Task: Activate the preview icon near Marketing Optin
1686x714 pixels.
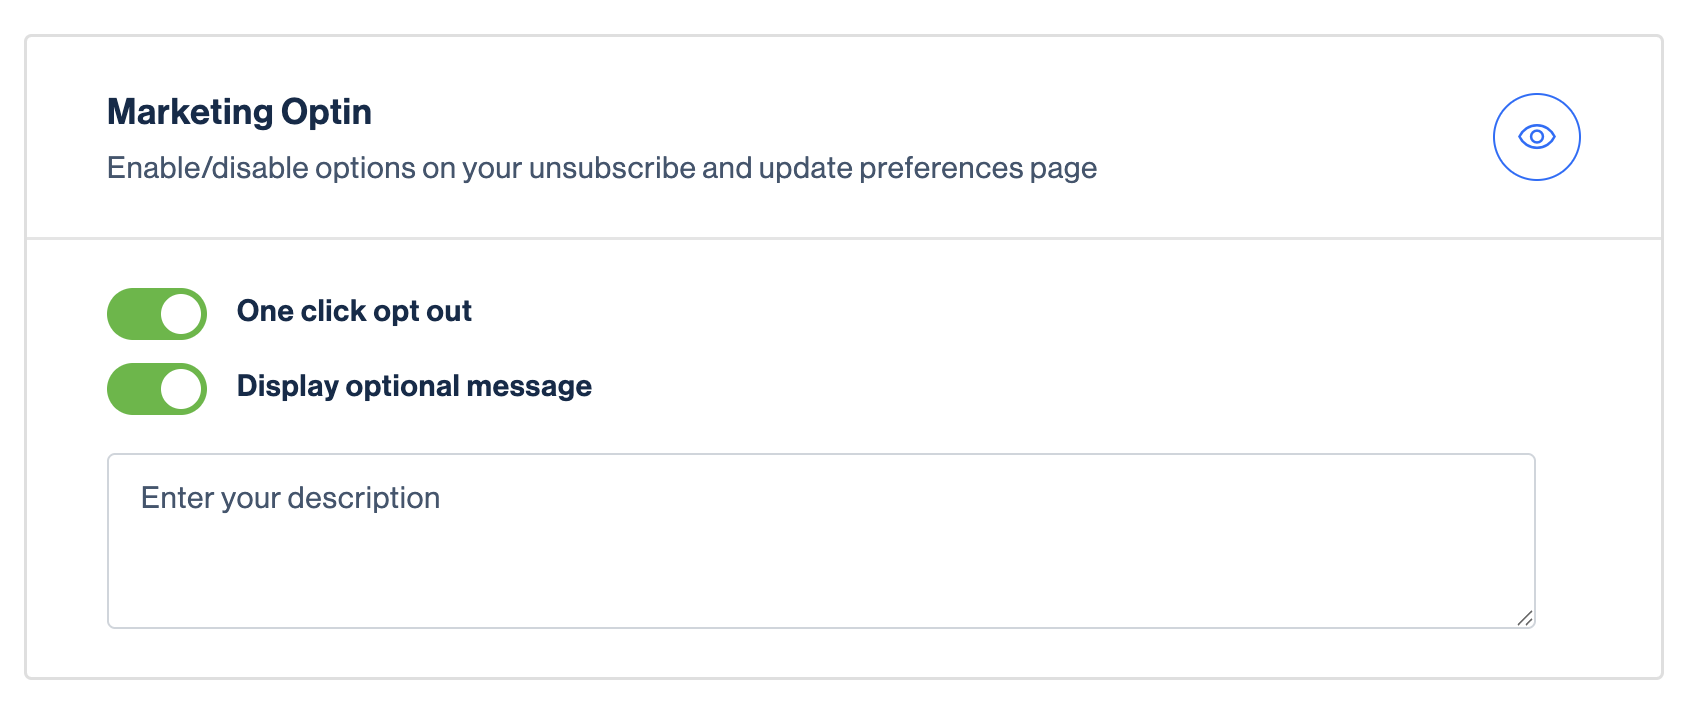Action: pyautogui.click(x=1537, y=136)
